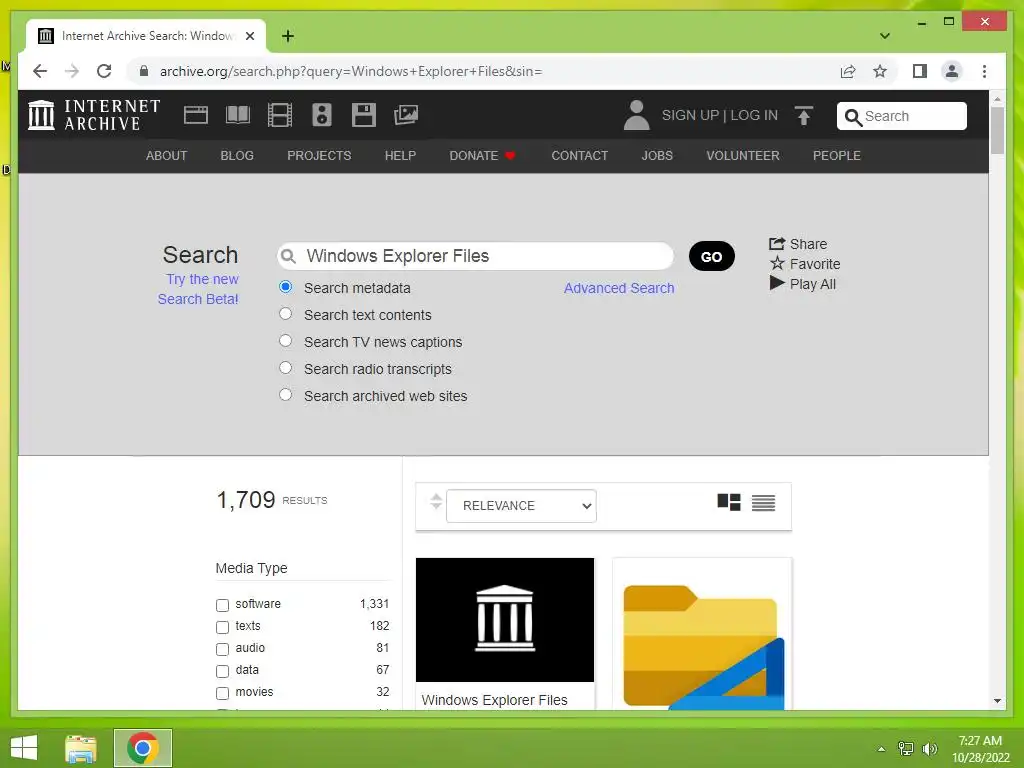
Task: Open the HELP menu item
Action: coord(400,155)
